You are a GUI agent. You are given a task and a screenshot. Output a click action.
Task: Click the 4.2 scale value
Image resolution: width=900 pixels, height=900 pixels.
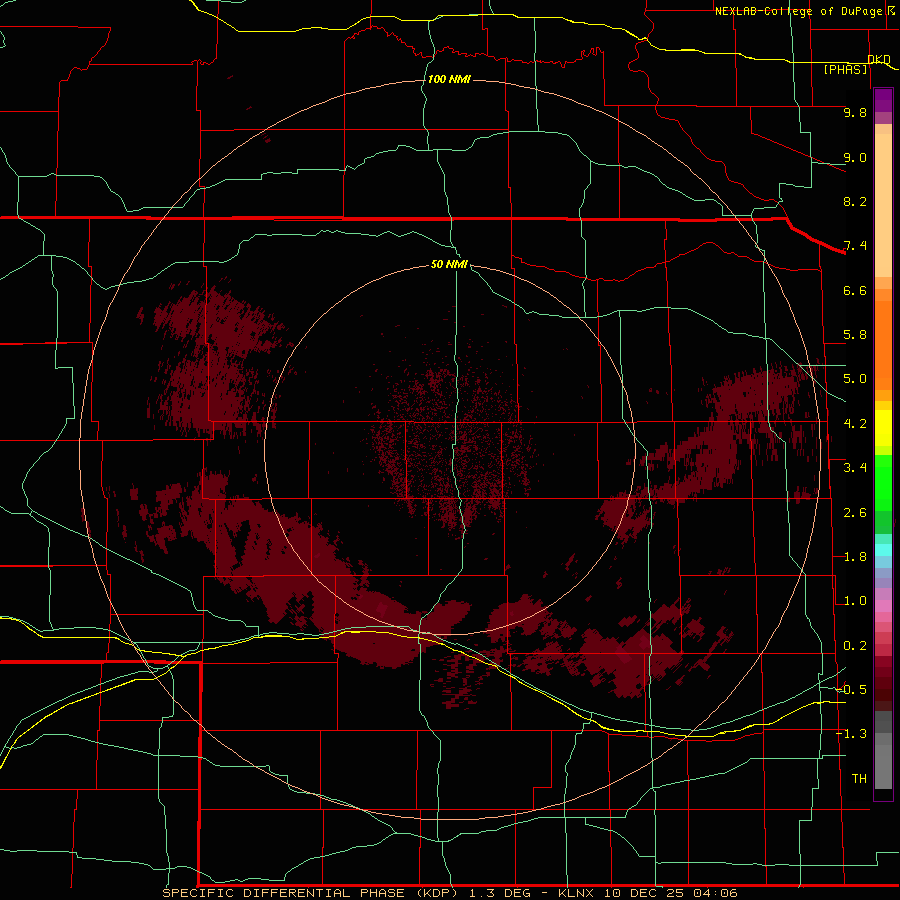[x=855, y=424]
